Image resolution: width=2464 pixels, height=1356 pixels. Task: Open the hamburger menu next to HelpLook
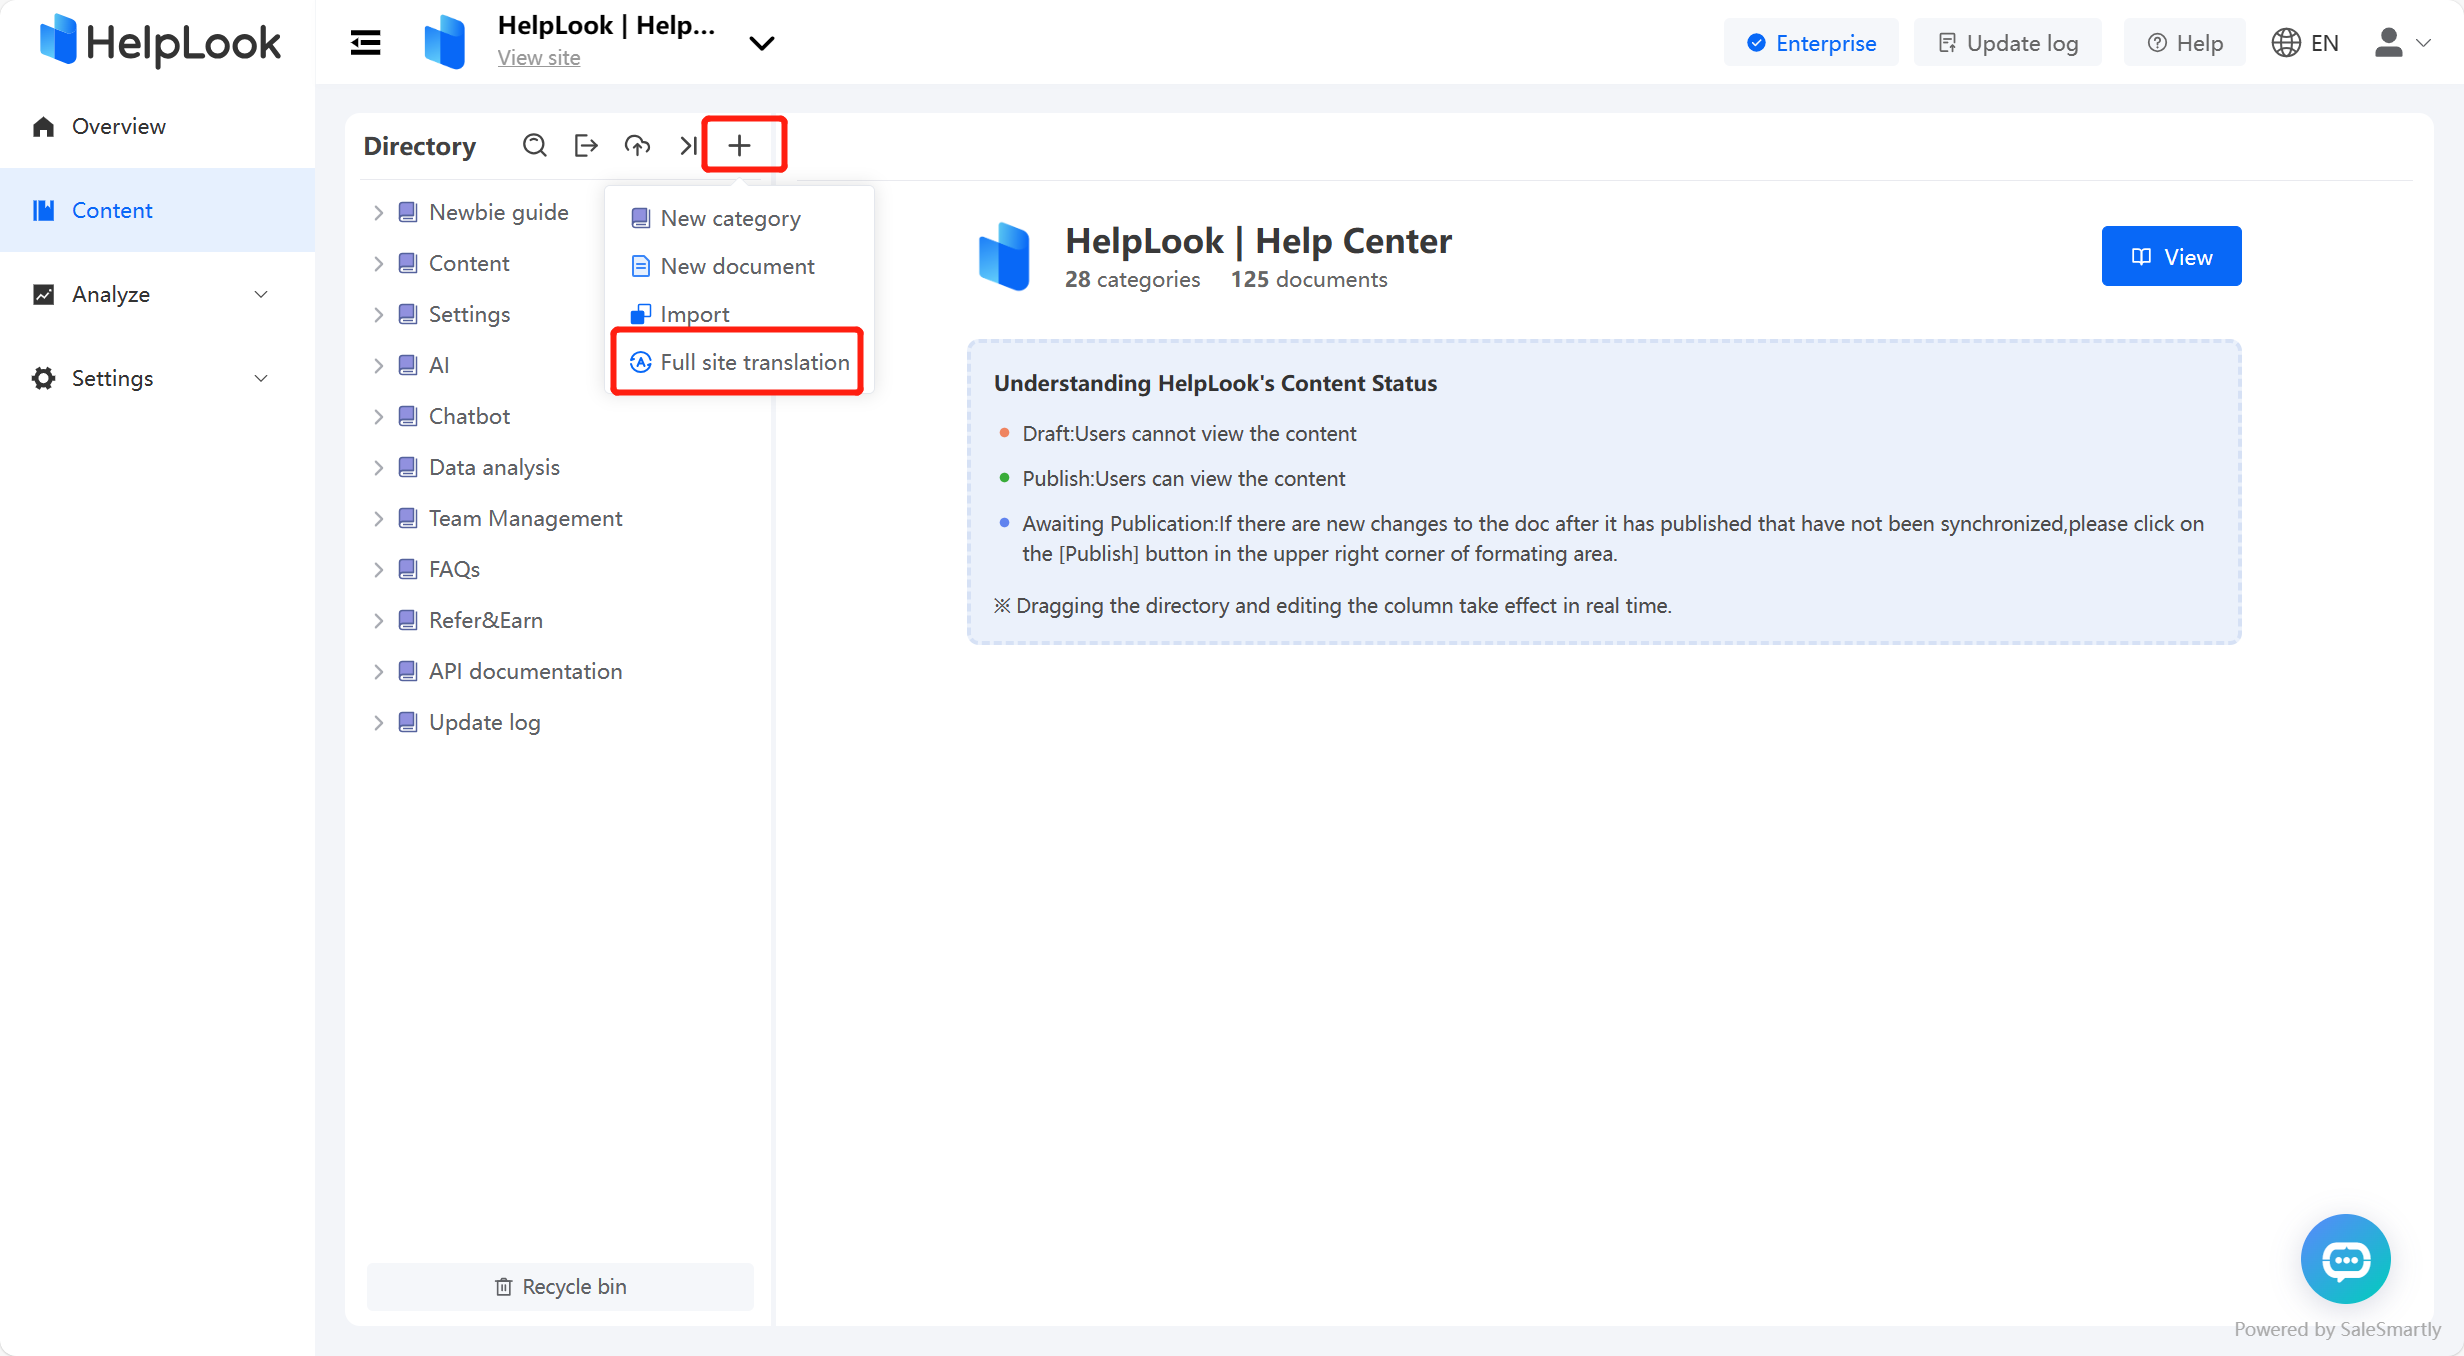pyautogui.click(x=364, y=42)
